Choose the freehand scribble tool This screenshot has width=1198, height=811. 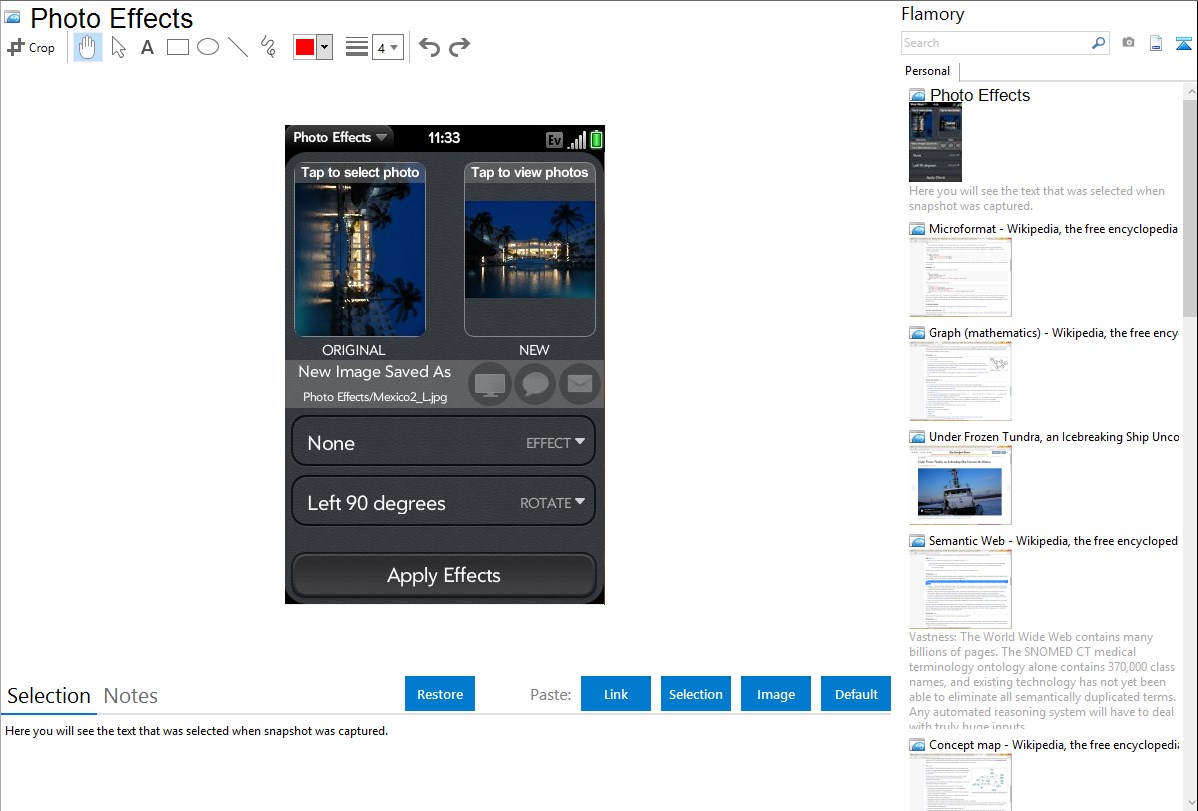[x=268, y=47]
